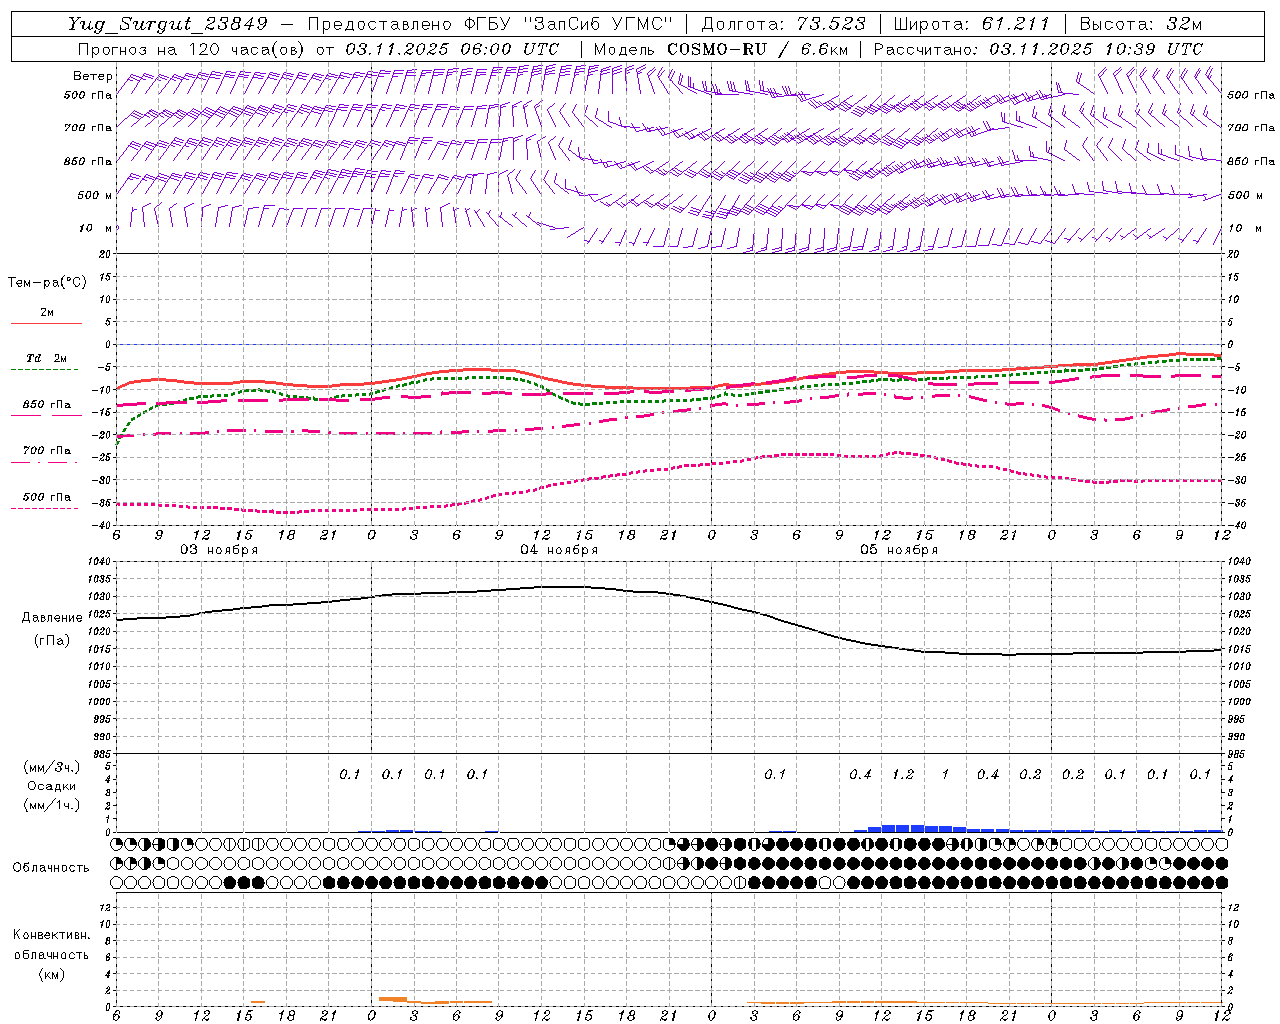Click the (мм/1ч.) precipitation unit label
Image resolution: width=1280 pixels, height=1024 pixels.
pos(52,805)
